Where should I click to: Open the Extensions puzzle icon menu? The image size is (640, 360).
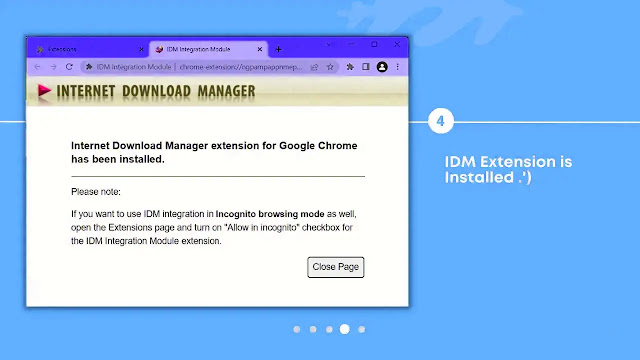pyautogui.click(x=350, y=67)
